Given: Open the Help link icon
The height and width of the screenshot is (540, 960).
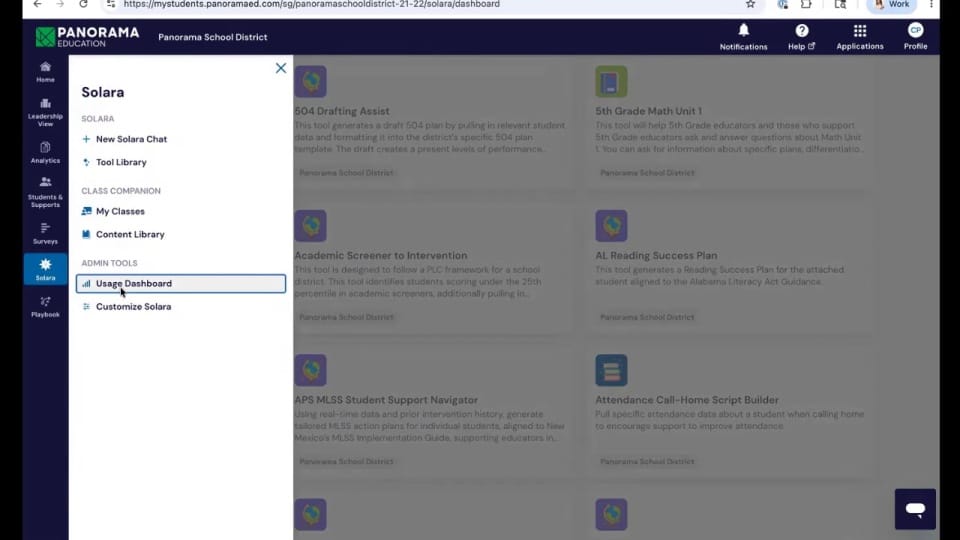Looking at the screenshot, I should pyautogui.click(x=801, y=37).
